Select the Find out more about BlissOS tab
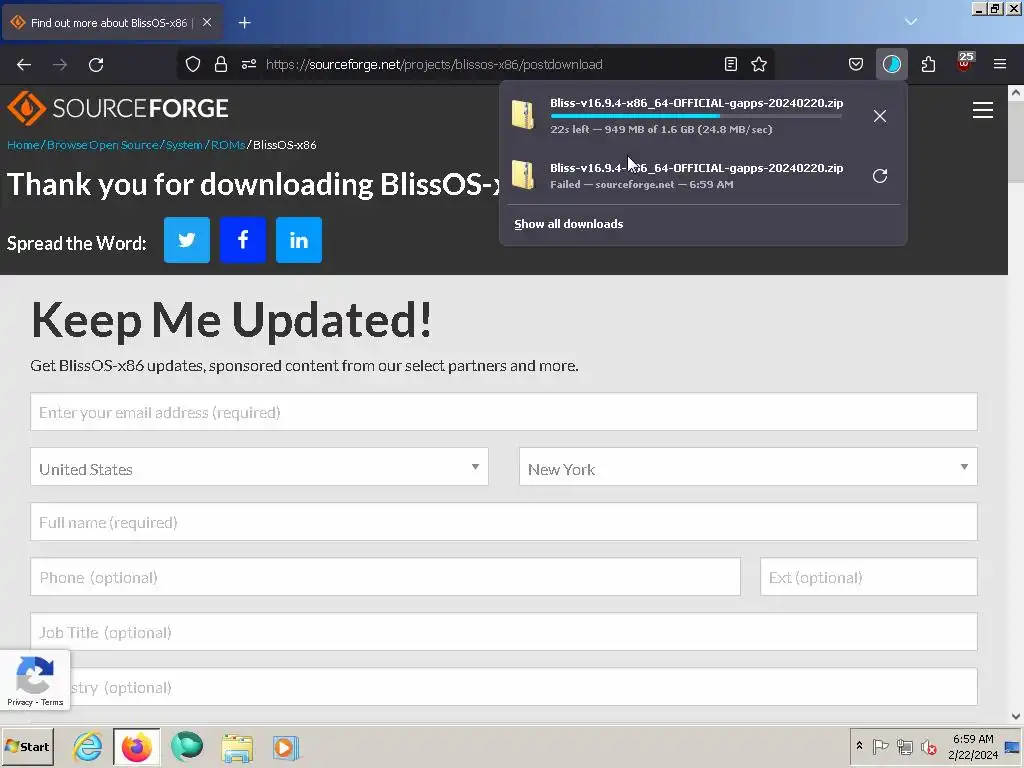The image size is (1024, 768). (x=112, y=22)
